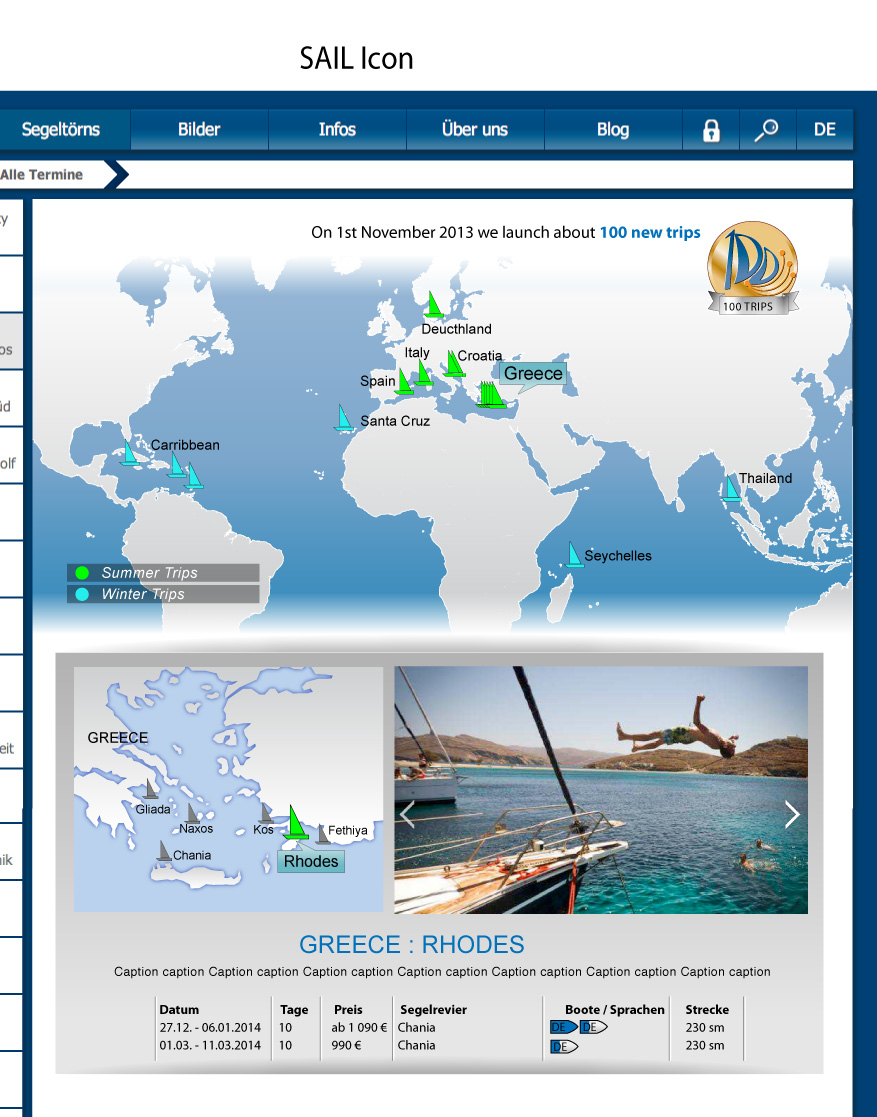Click the magnifier search icon
This screenshot has height=1117, width=877.
[767, 130]
